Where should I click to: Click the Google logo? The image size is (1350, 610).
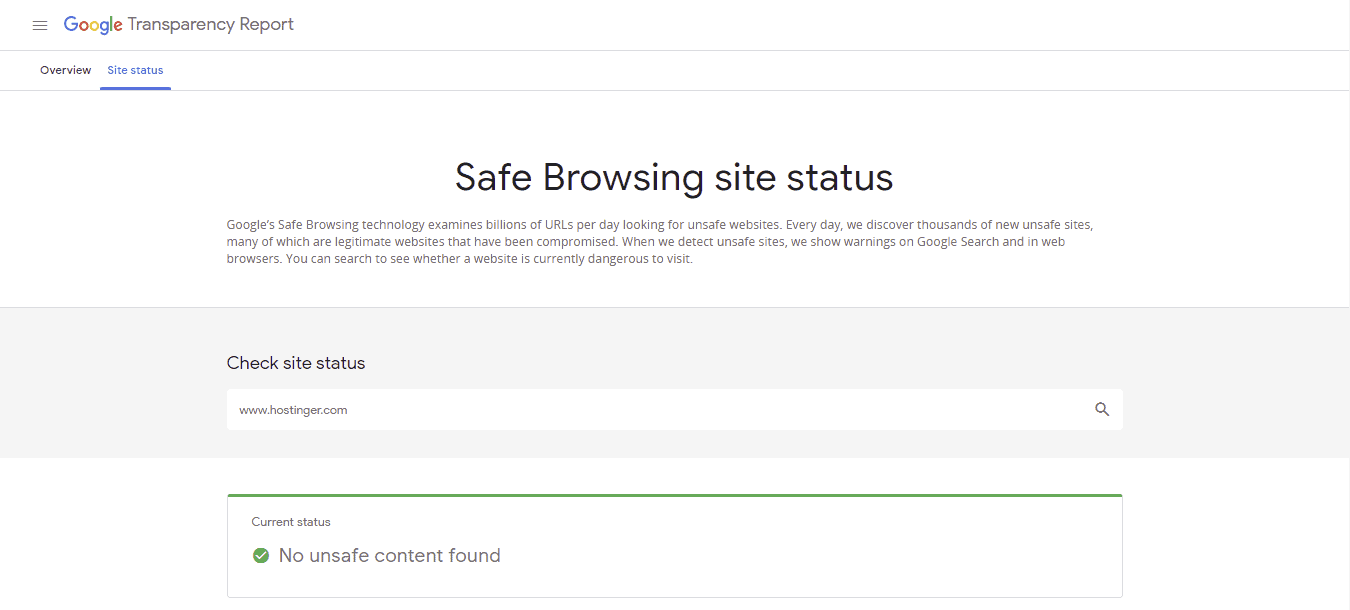click(93, 25)
